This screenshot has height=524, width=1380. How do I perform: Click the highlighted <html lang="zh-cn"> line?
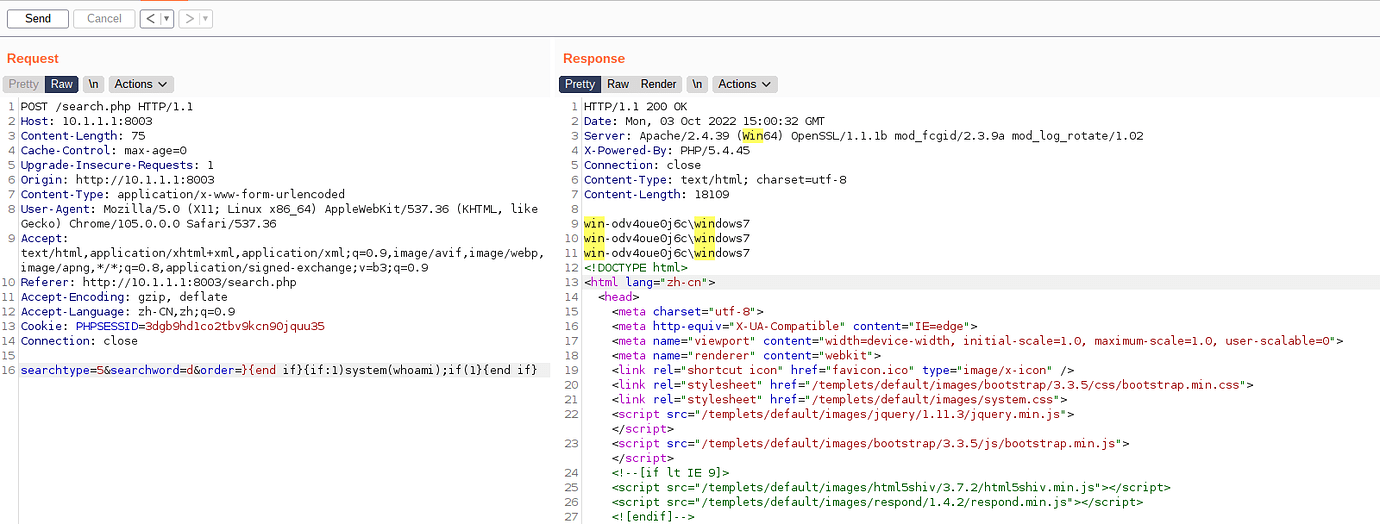pos(650,282)
